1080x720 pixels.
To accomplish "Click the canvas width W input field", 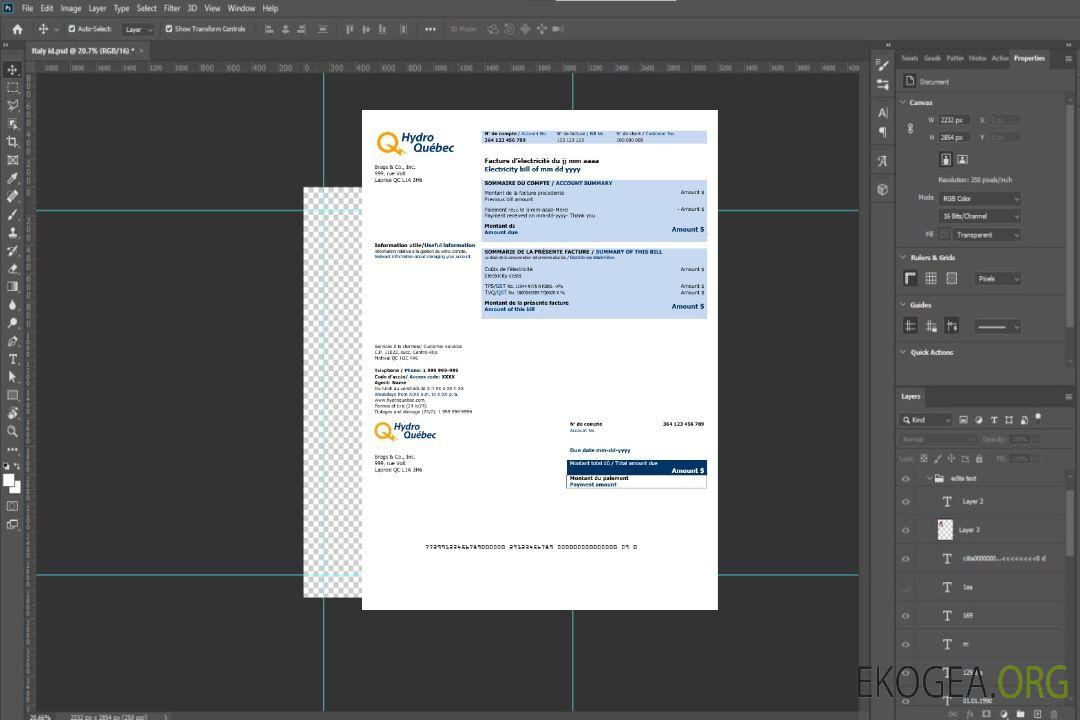I will tap(955, 120).
